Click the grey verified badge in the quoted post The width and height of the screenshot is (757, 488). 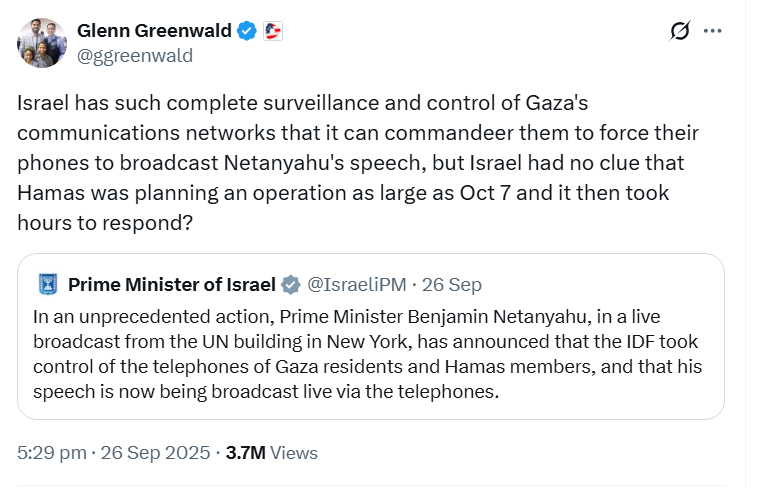click(x=291, y=285)
